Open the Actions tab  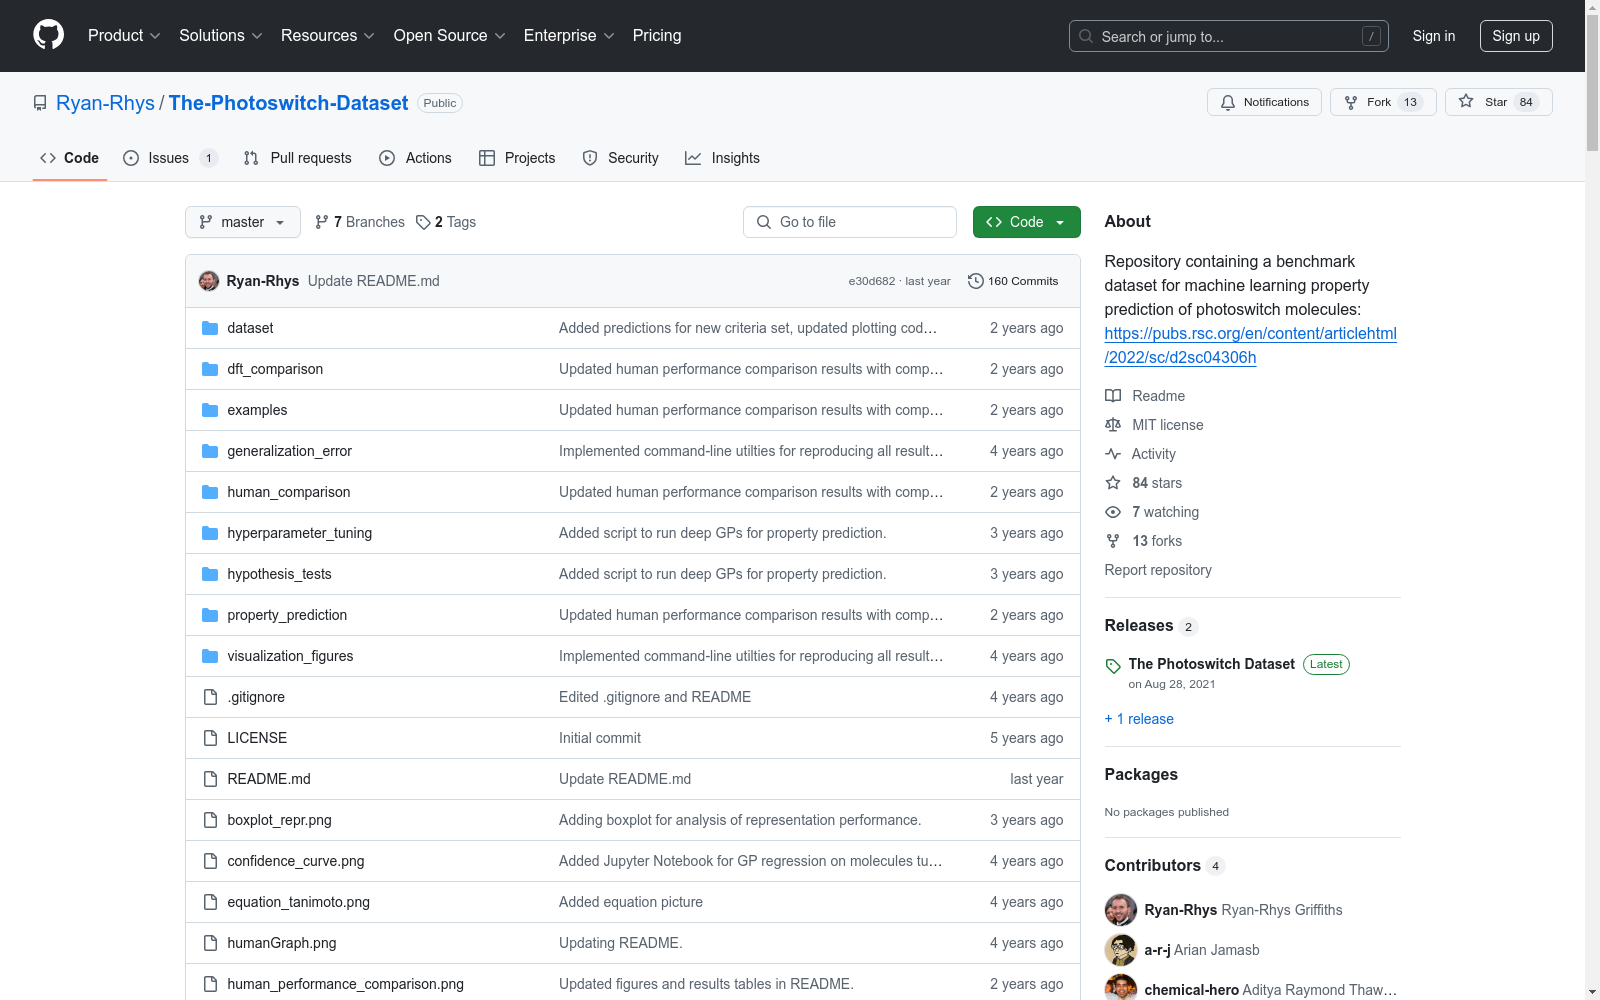pyautogui.click(x=416, y=158)
